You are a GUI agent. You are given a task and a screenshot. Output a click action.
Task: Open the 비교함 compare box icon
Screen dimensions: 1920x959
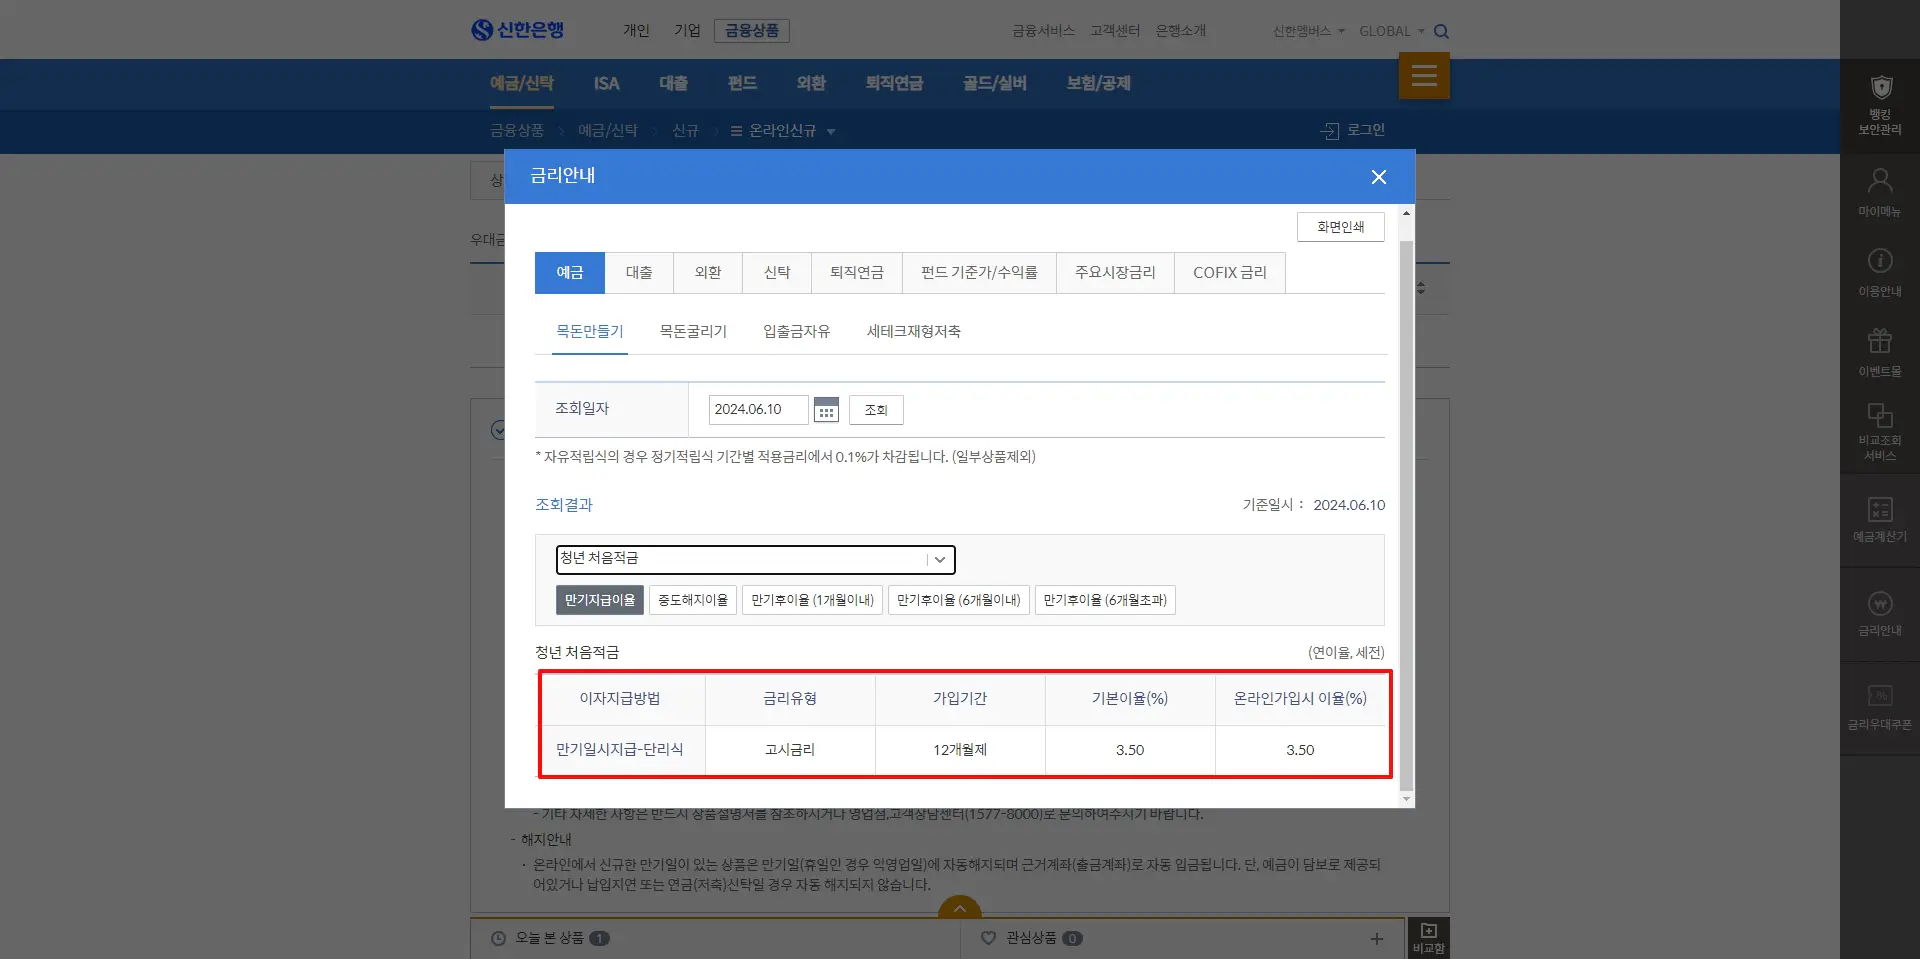[1428, 938]
